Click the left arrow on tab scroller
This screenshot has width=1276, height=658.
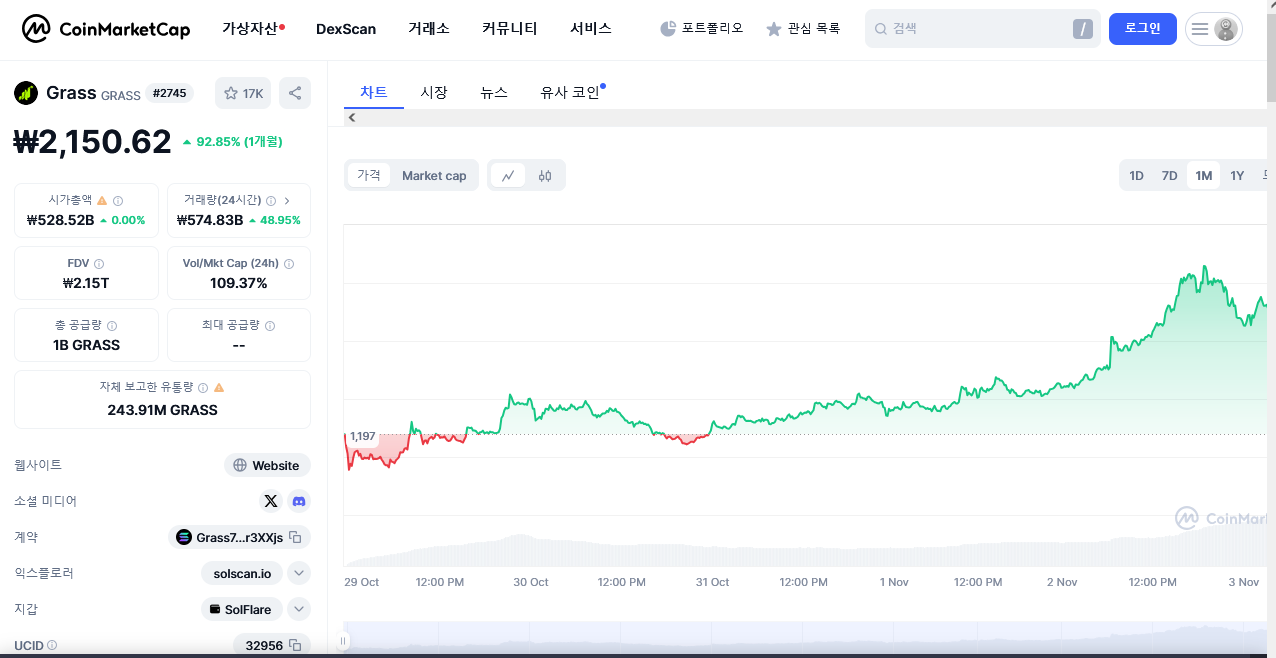click(x=352, y=118)
